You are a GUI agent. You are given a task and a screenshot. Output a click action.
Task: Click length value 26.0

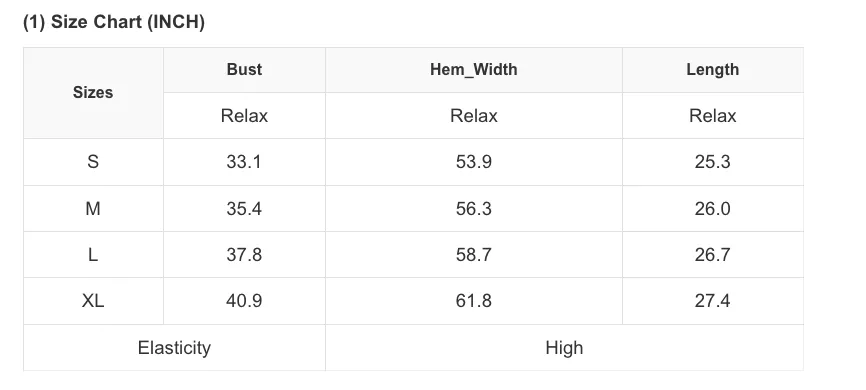pos(712,209)
